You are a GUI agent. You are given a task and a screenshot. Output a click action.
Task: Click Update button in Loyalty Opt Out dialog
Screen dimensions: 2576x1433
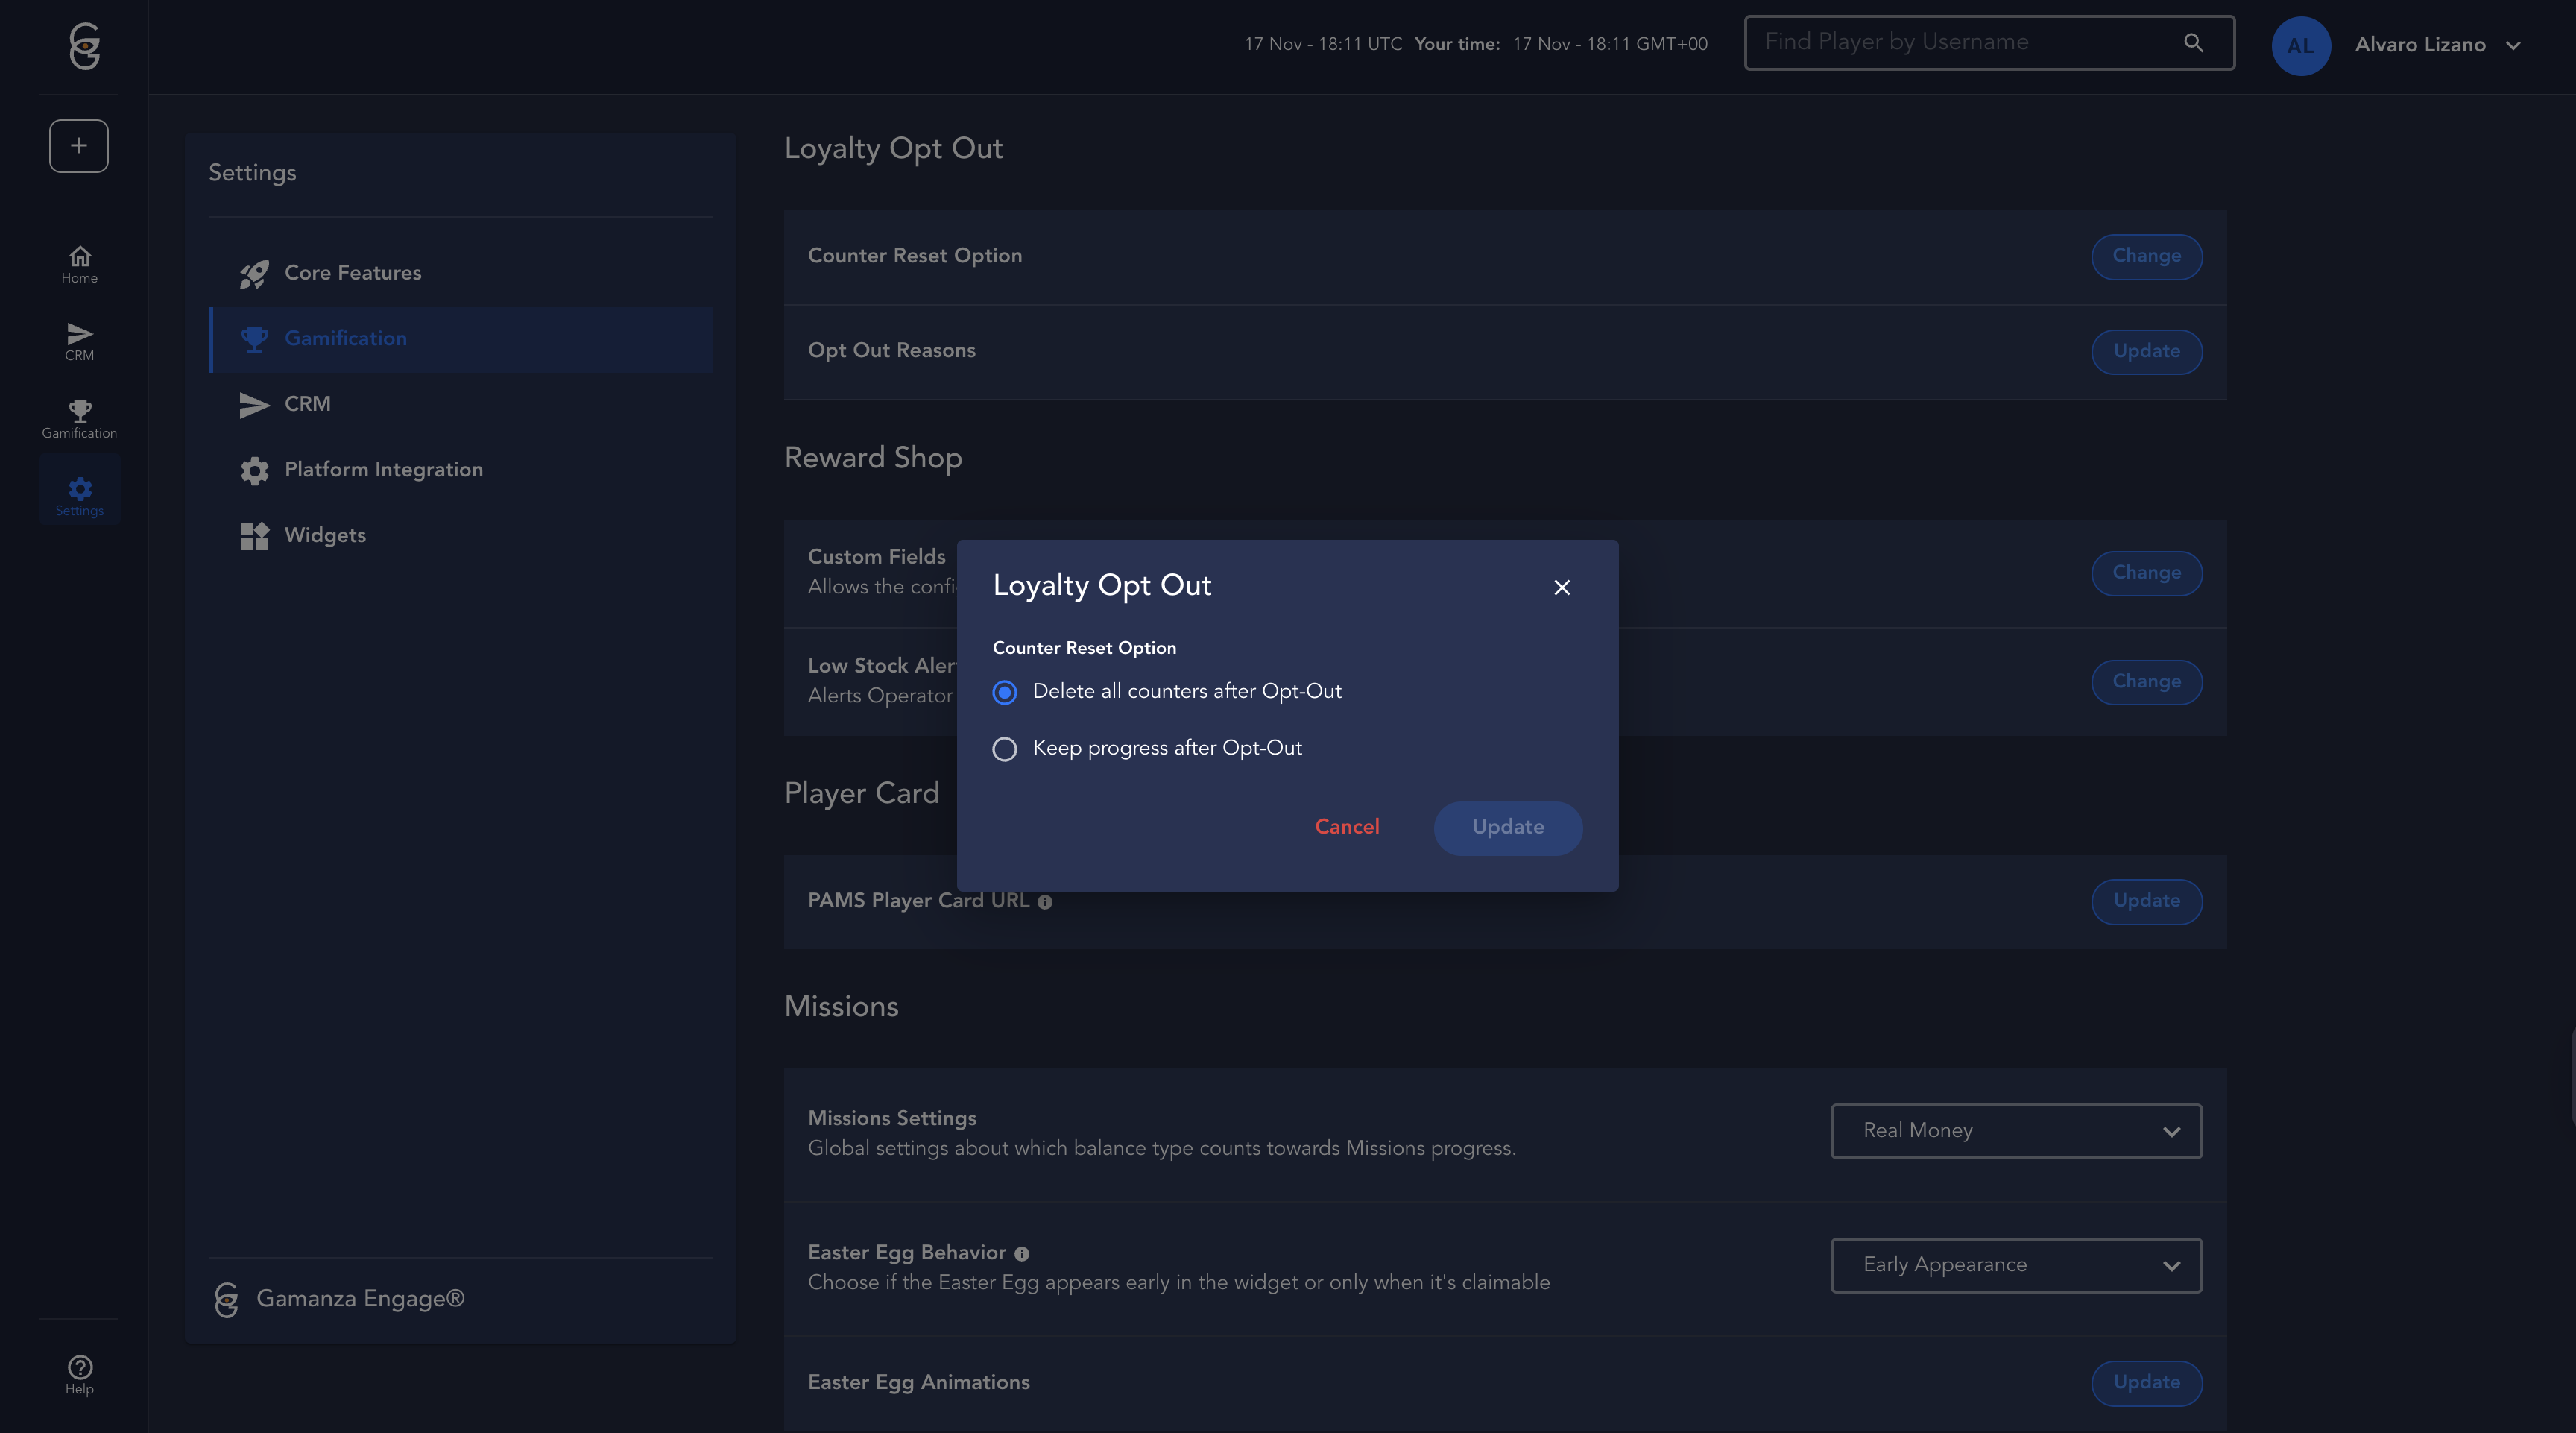pyautogui.click(x=1507, y=827)
